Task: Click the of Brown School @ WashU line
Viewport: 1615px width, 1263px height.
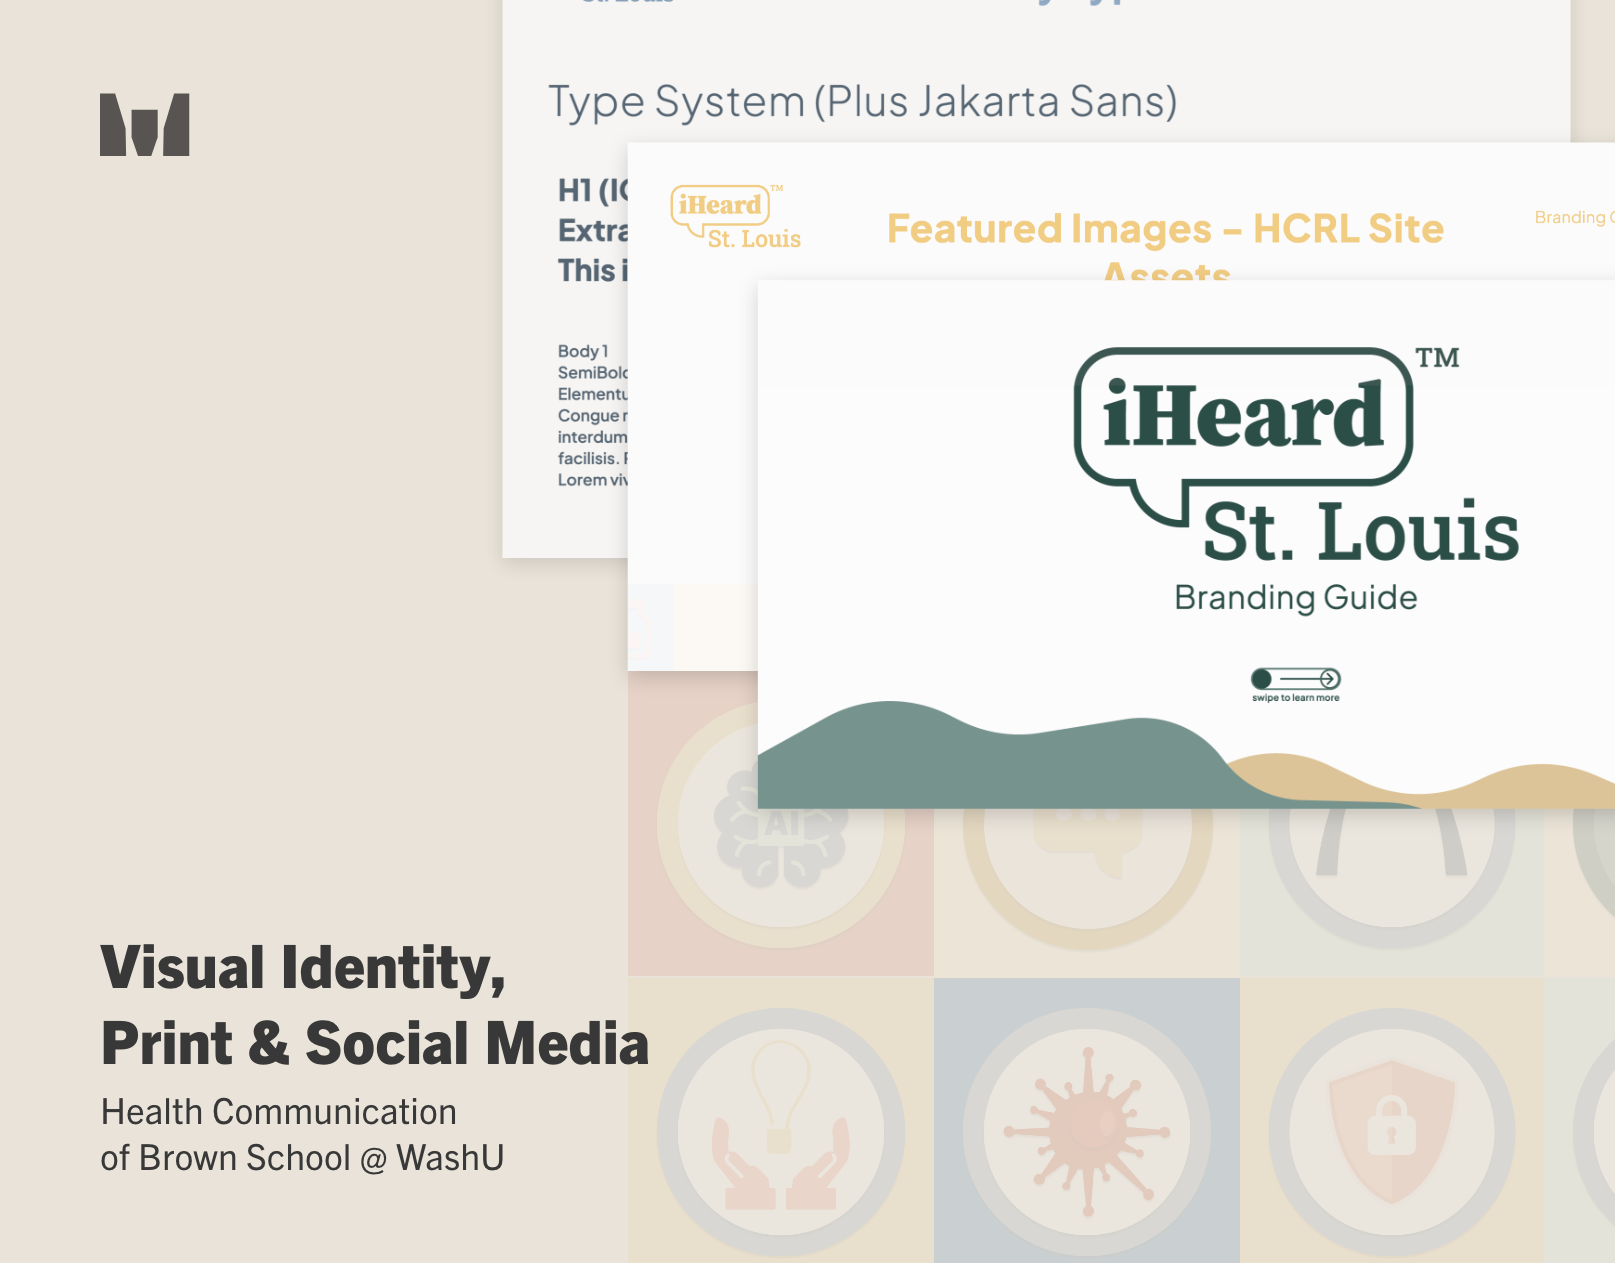Action: tap(302, 1158)
